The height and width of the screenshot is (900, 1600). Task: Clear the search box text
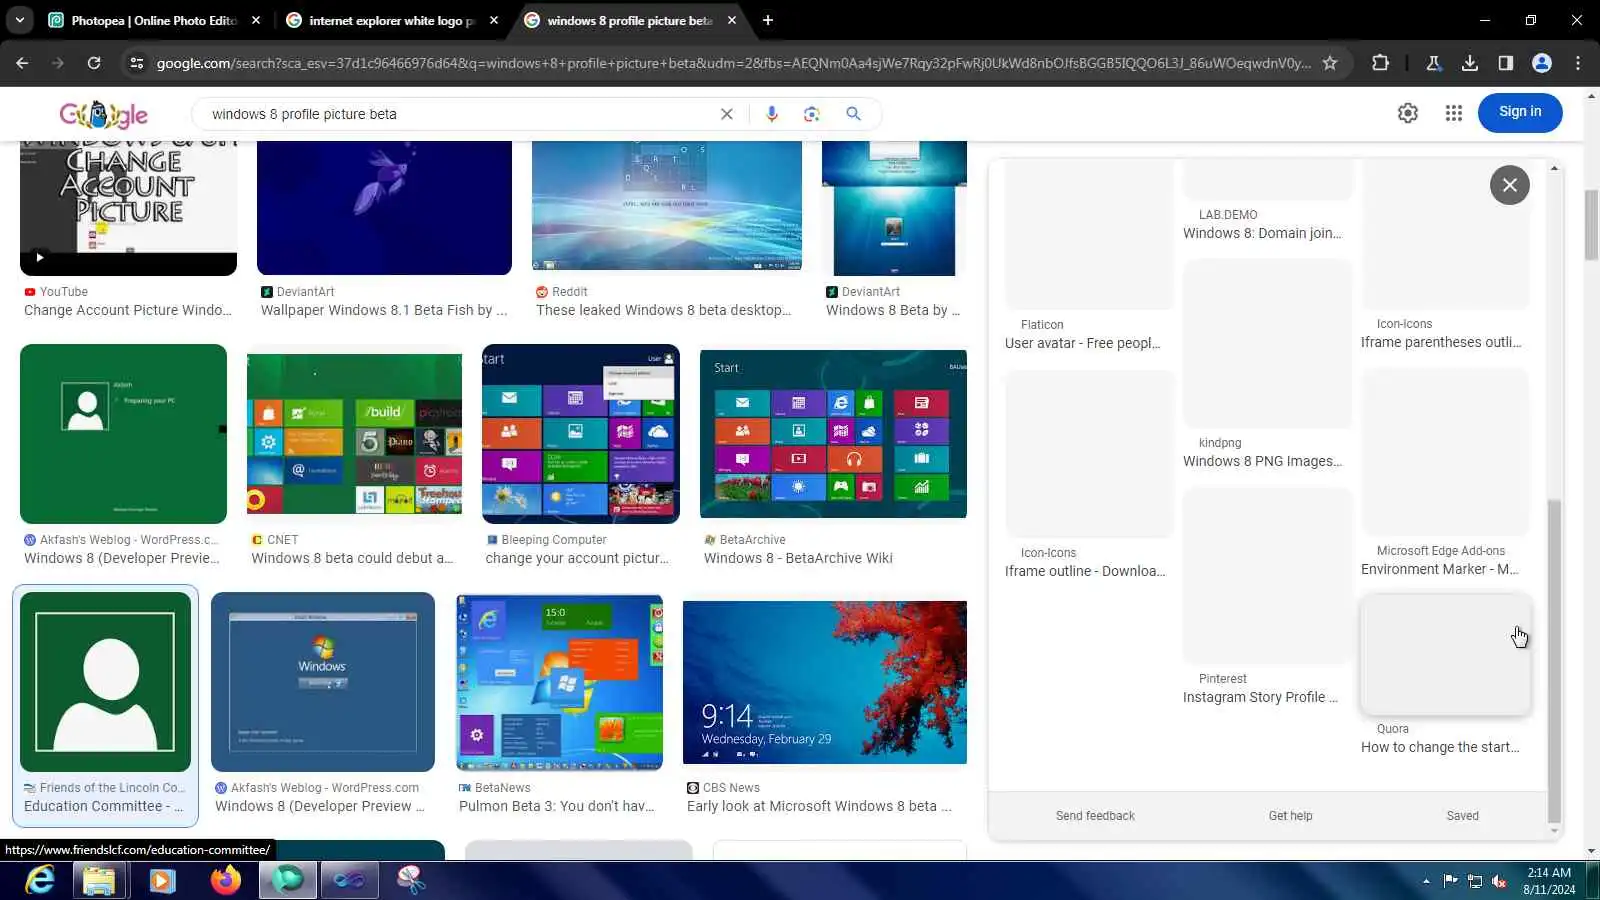coord(727,114)
